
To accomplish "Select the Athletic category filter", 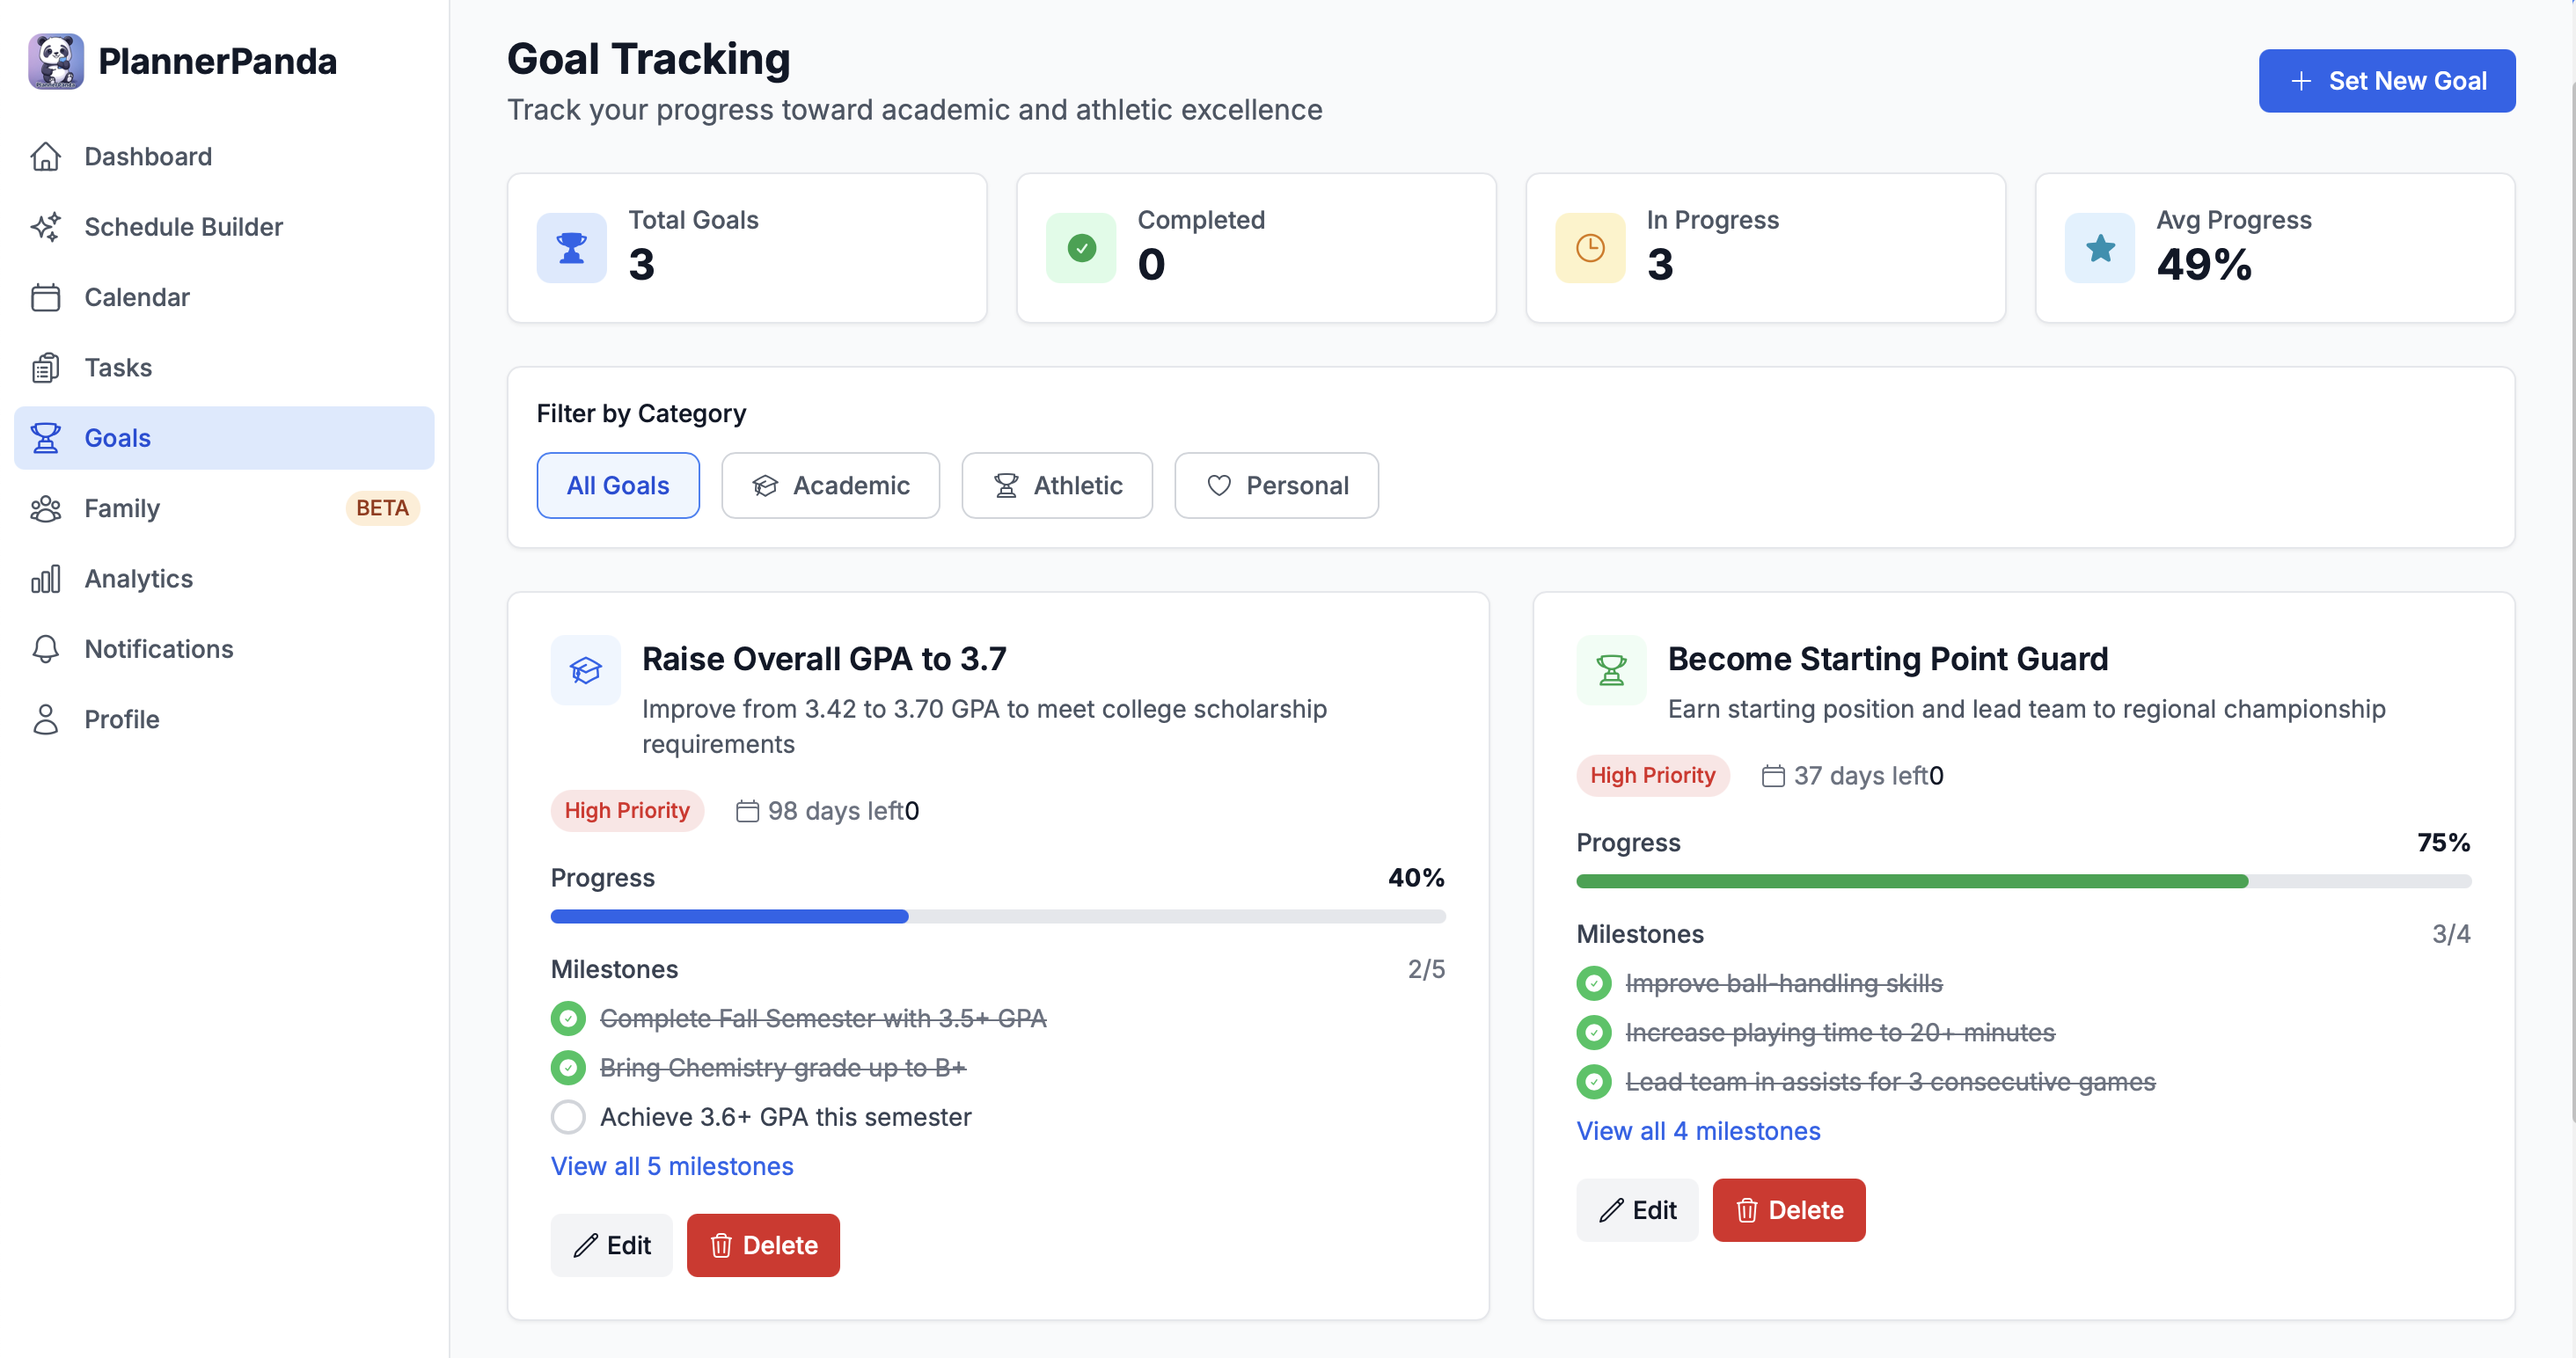I will click(1056, 485).
